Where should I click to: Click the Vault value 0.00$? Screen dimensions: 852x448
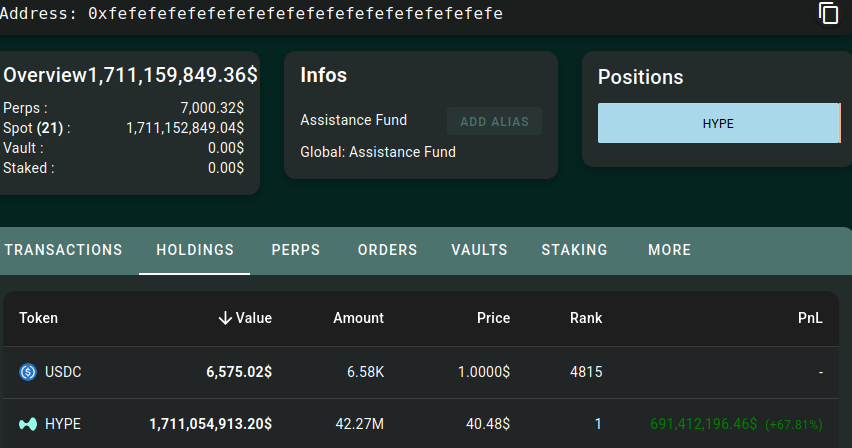point(226,148)
